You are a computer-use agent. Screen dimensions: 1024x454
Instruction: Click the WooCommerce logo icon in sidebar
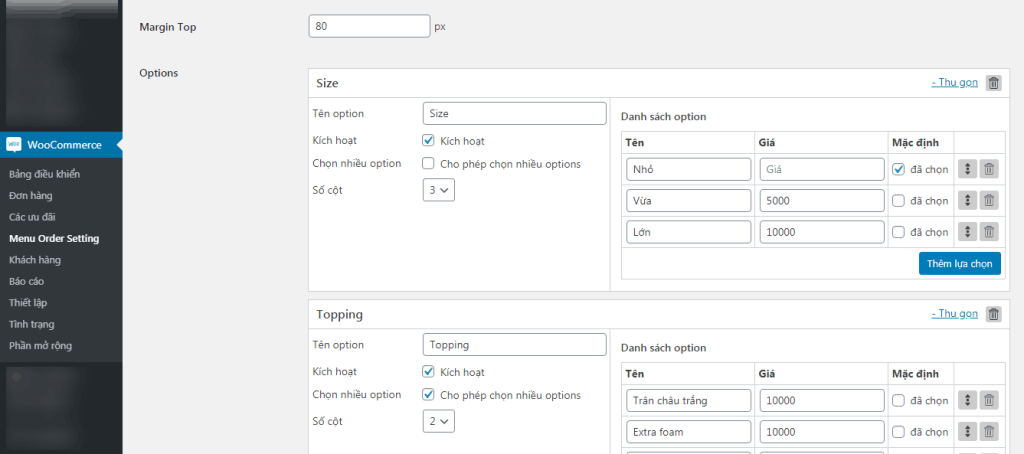click(14, 145)
